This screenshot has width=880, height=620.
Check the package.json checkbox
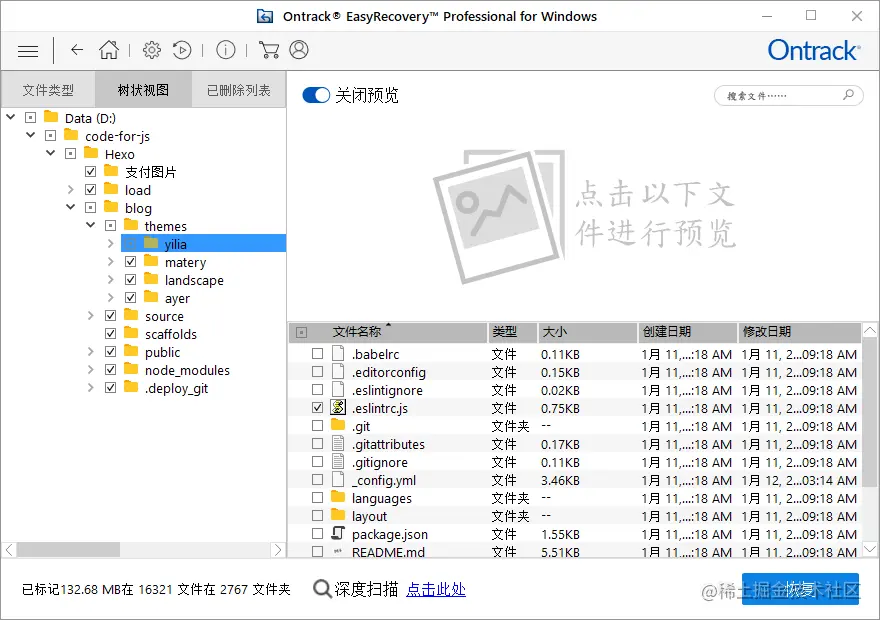pos(318,534)
